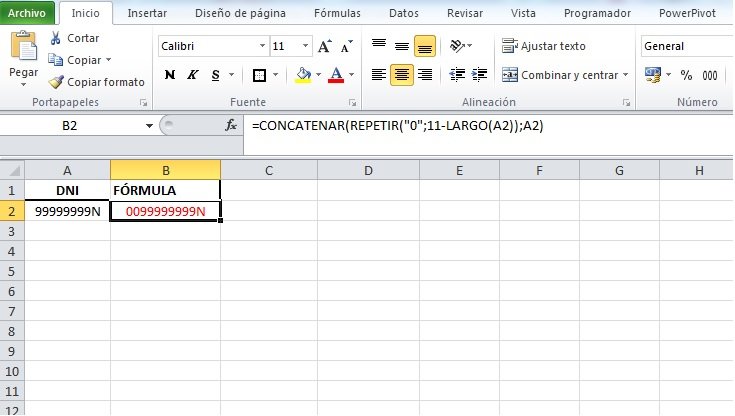The height and width of the screenshot is (416, 735).
Task: Click the insert function fx icon
Action: point(231,125)
